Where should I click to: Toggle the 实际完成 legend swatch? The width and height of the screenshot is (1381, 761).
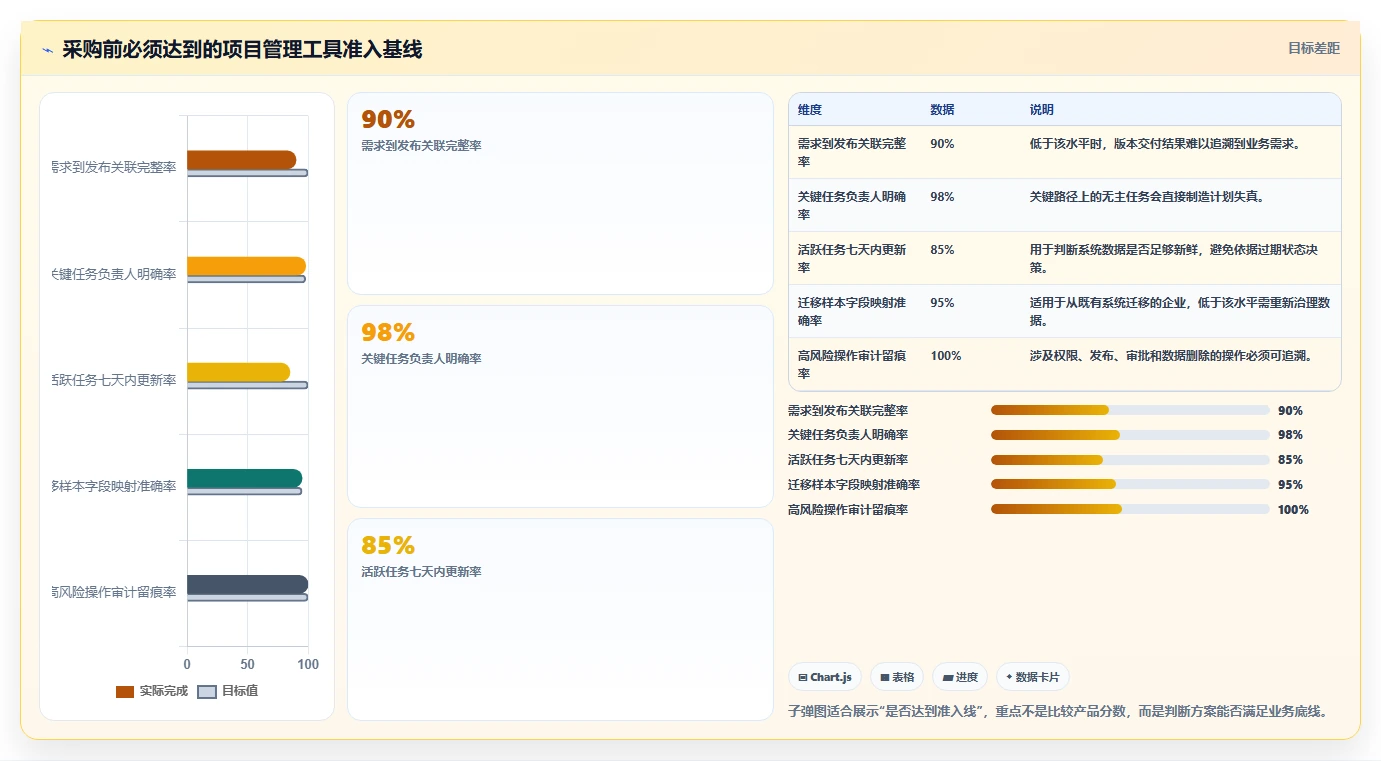pos(125,691)
